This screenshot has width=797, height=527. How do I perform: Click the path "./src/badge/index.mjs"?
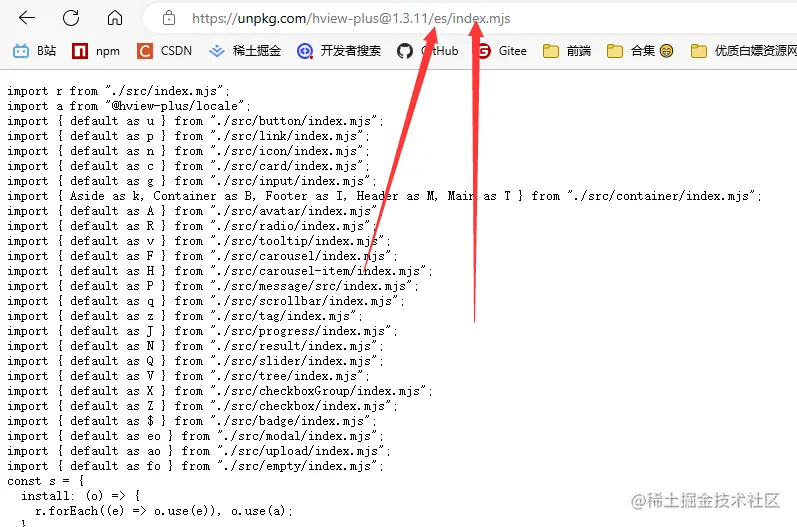[x=290, y=421]
